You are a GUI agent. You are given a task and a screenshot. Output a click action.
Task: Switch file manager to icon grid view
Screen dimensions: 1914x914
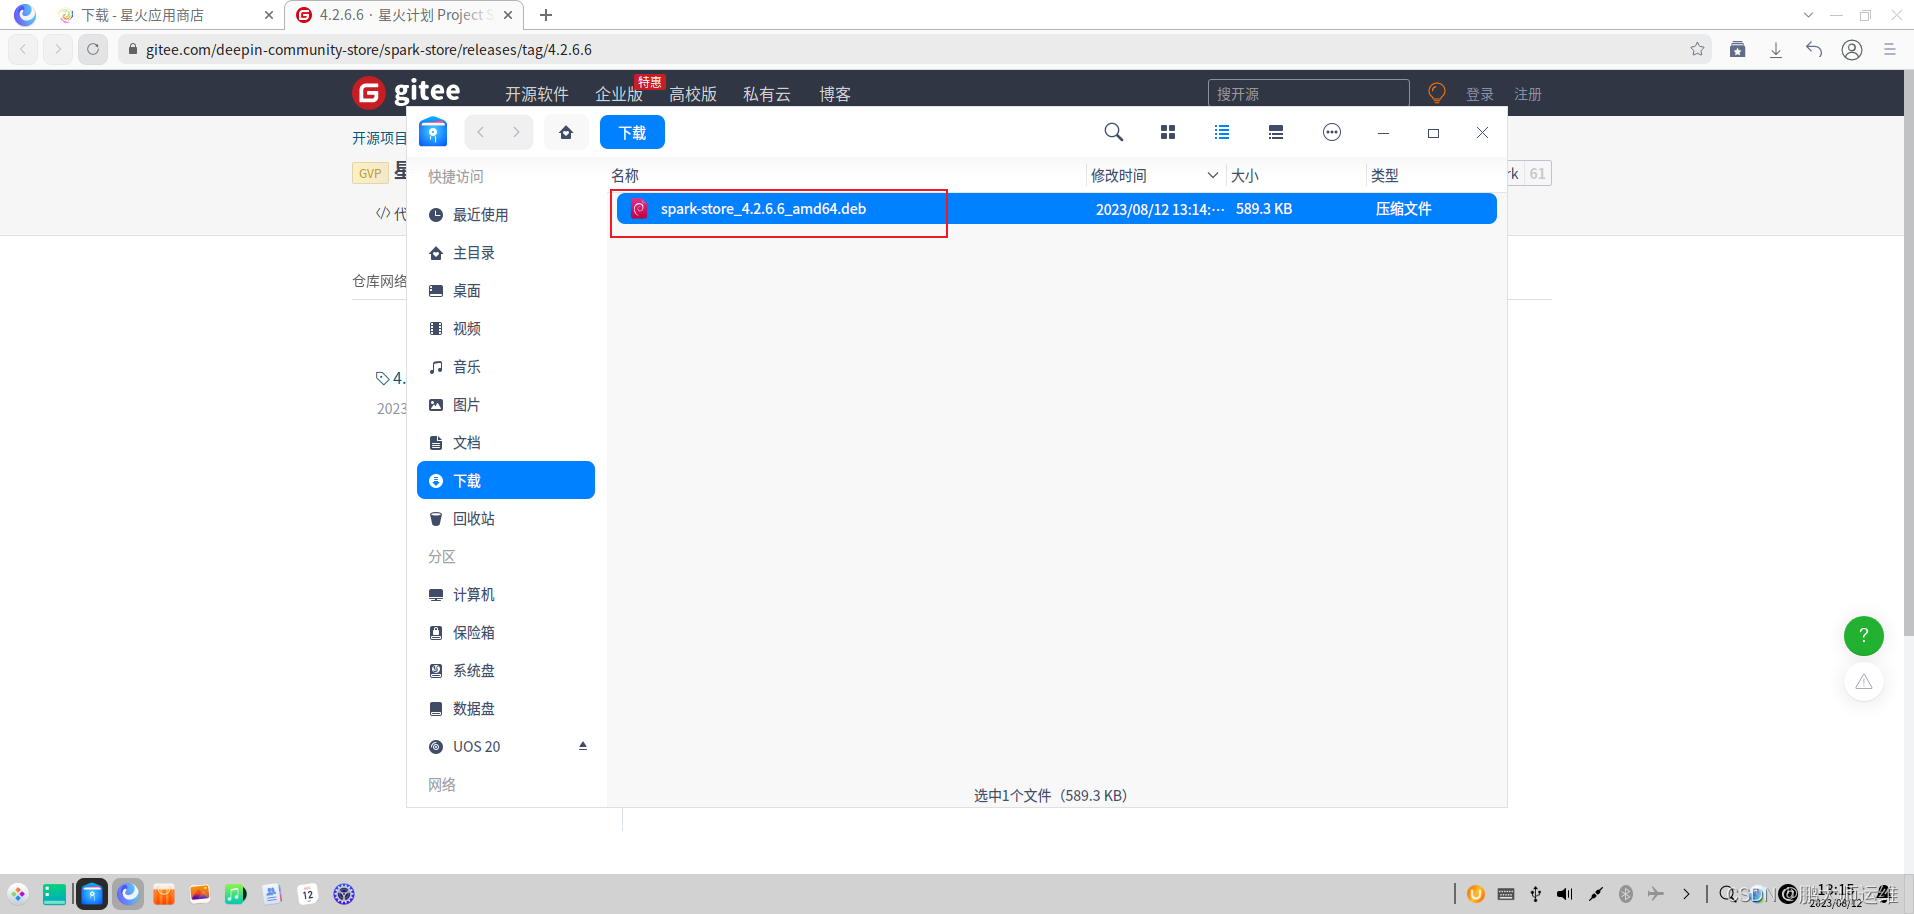[x=1168, y=132]
